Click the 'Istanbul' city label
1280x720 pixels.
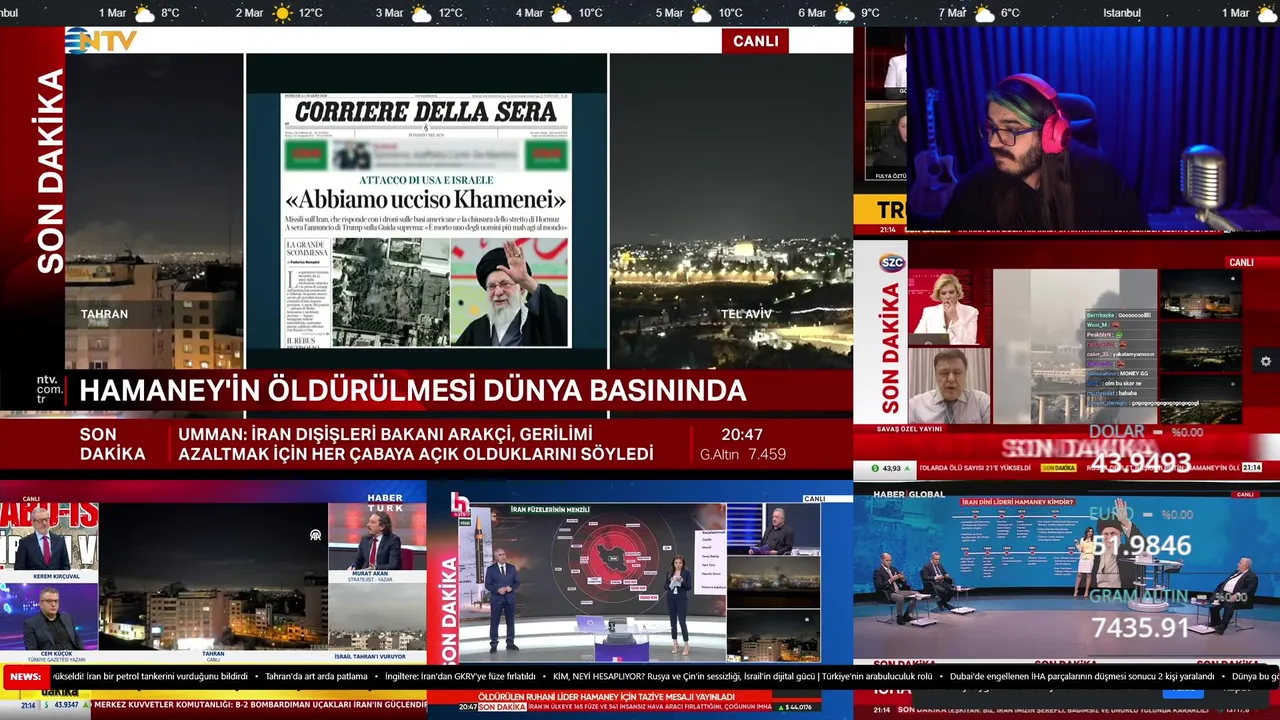coord(1122,13)
